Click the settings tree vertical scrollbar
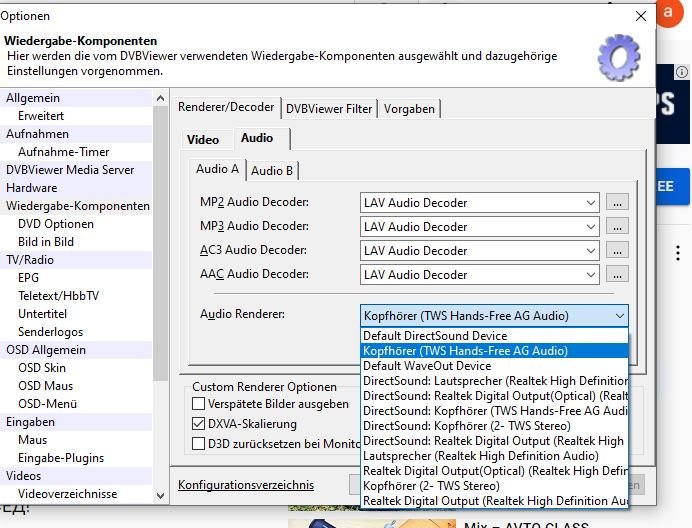The width and height of the screenshot is (692, 528). [160, 250]
